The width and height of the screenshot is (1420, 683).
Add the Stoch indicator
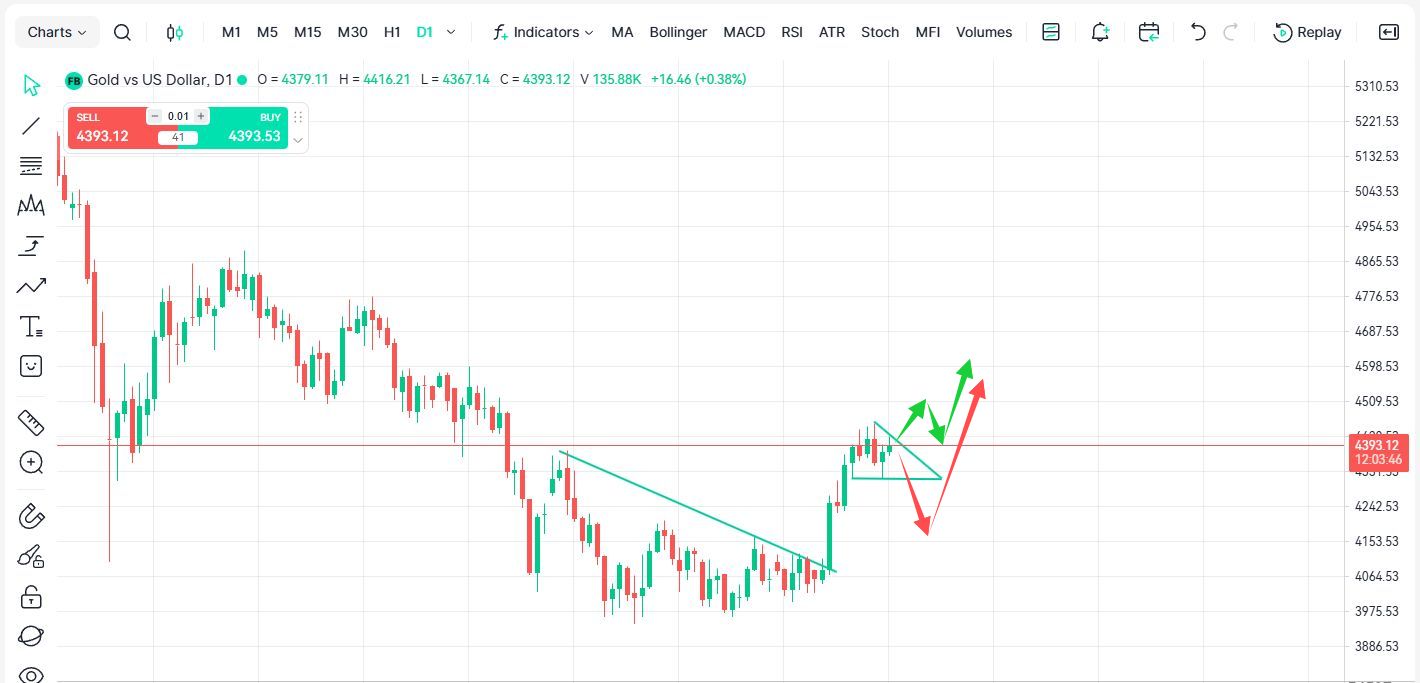(x=880, y=32)
